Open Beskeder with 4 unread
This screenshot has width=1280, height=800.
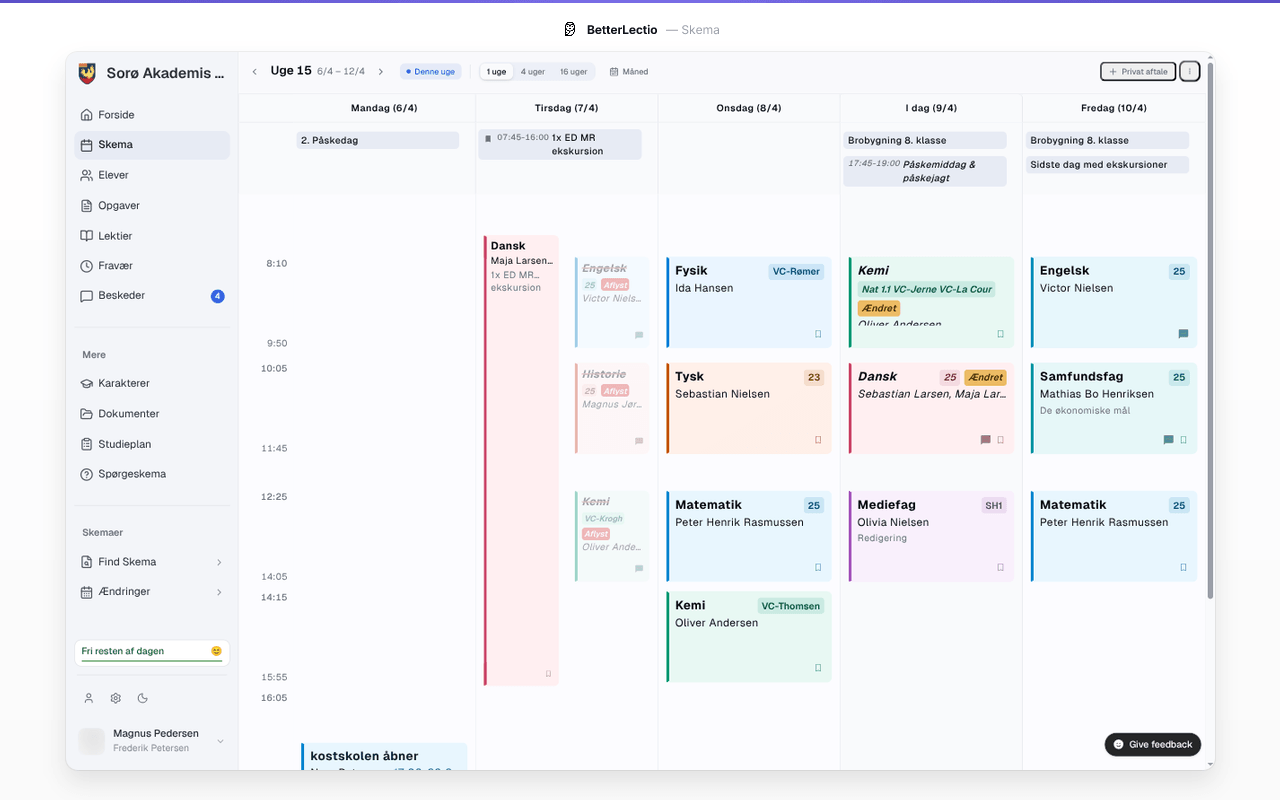[152, 296]
